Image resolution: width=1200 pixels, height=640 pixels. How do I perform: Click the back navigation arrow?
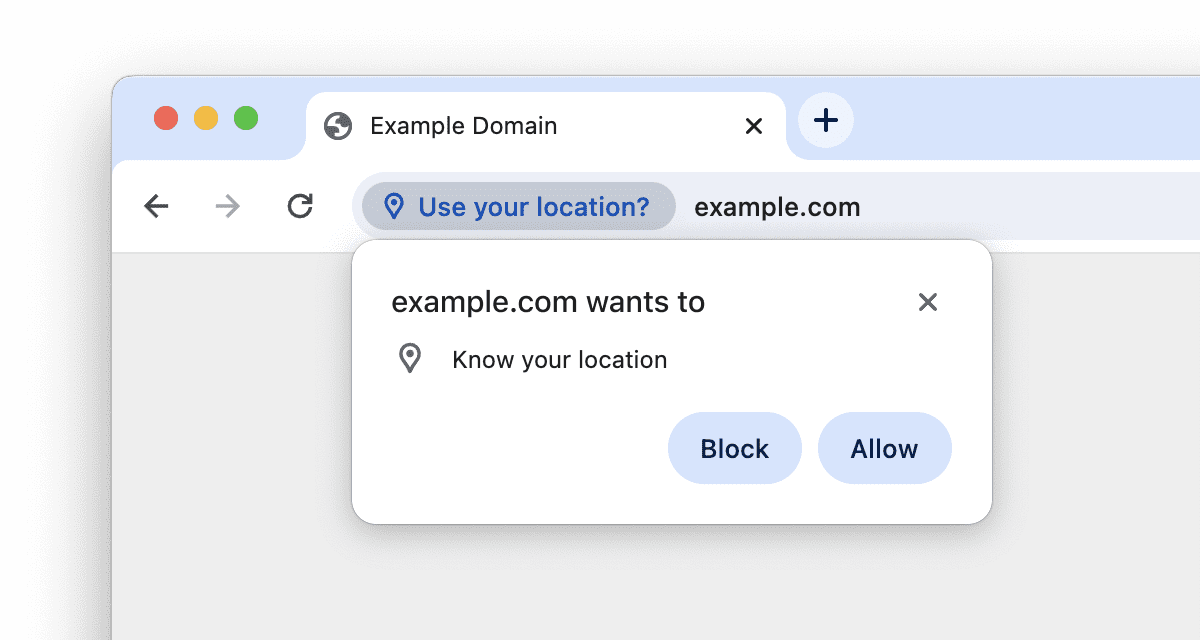[157, 206]
